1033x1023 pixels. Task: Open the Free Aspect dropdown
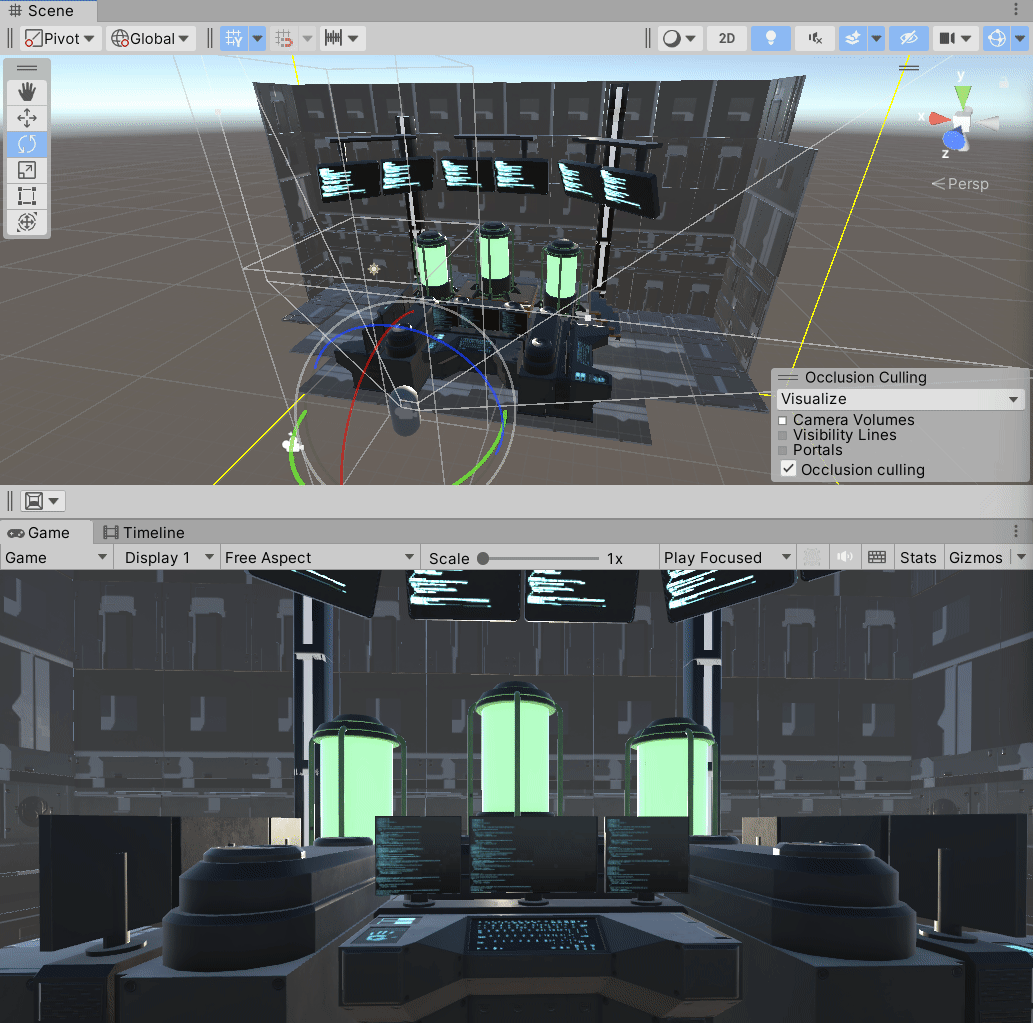point(318,557)
